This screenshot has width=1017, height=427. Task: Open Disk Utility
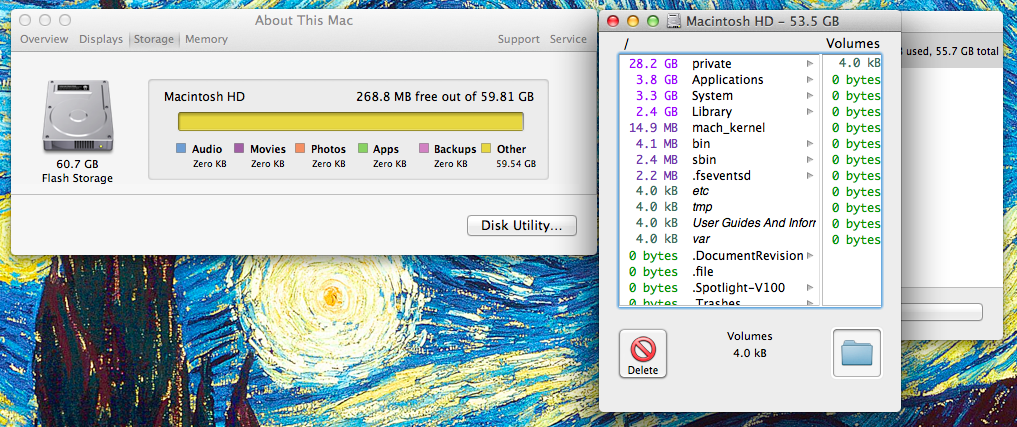coord(521,226)
